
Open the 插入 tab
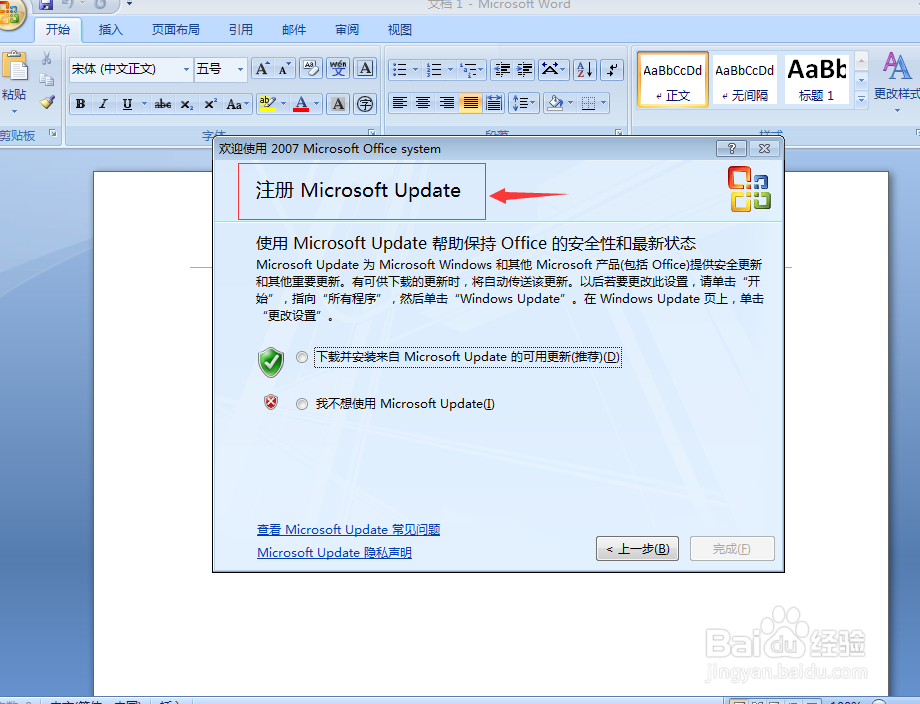point(110,29)
